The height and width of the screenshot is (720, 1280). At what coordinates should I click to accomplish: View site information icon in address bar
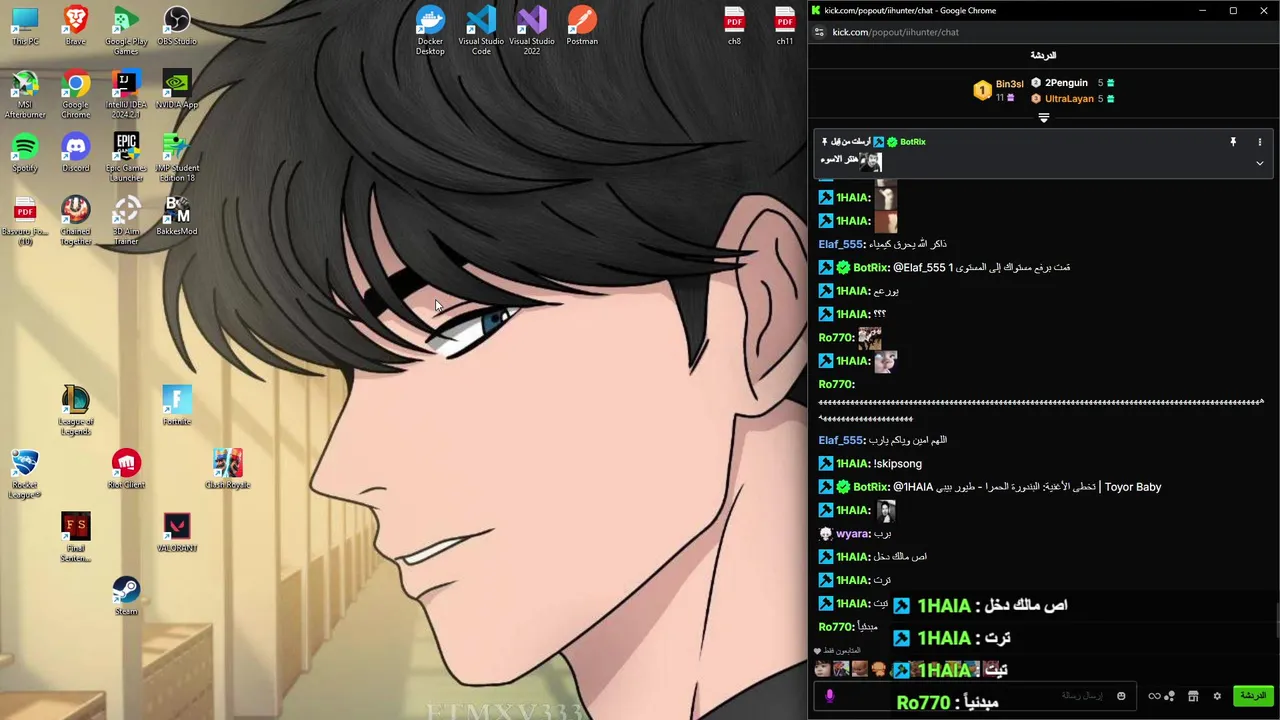pos(819,32)
